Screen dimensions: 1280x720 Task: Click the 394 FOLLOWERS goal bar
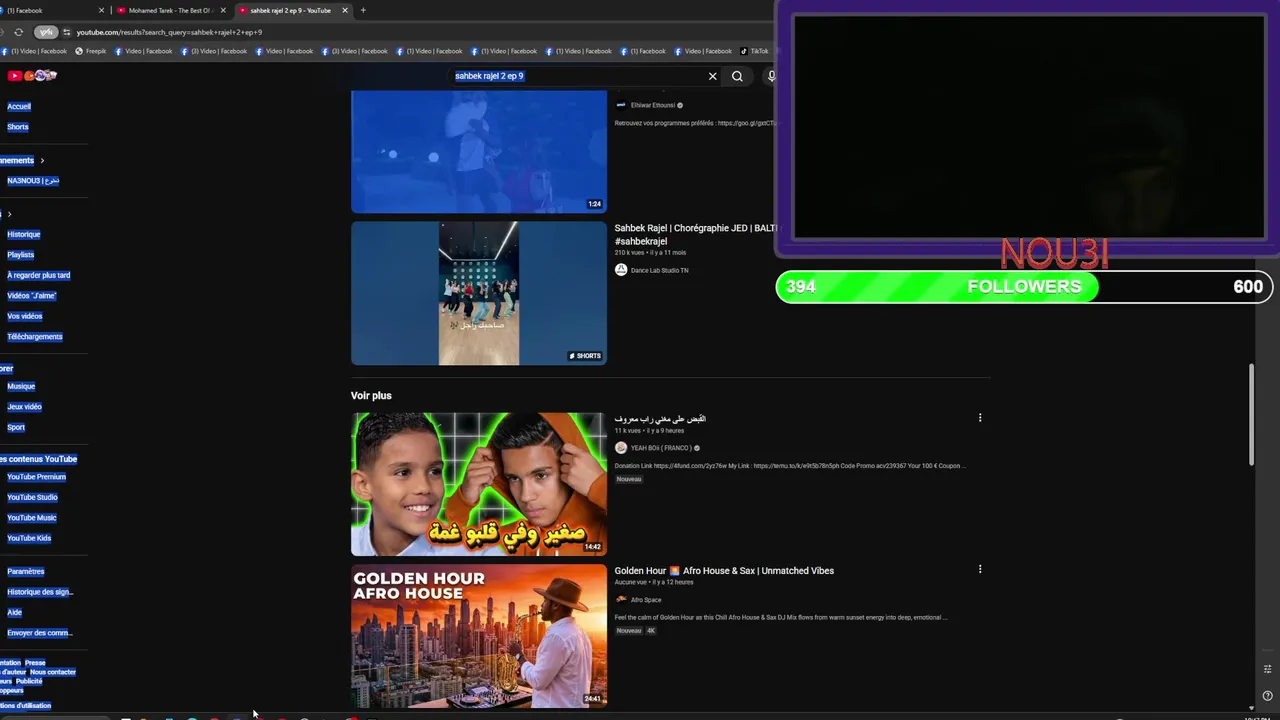[x=1024, y=287]
